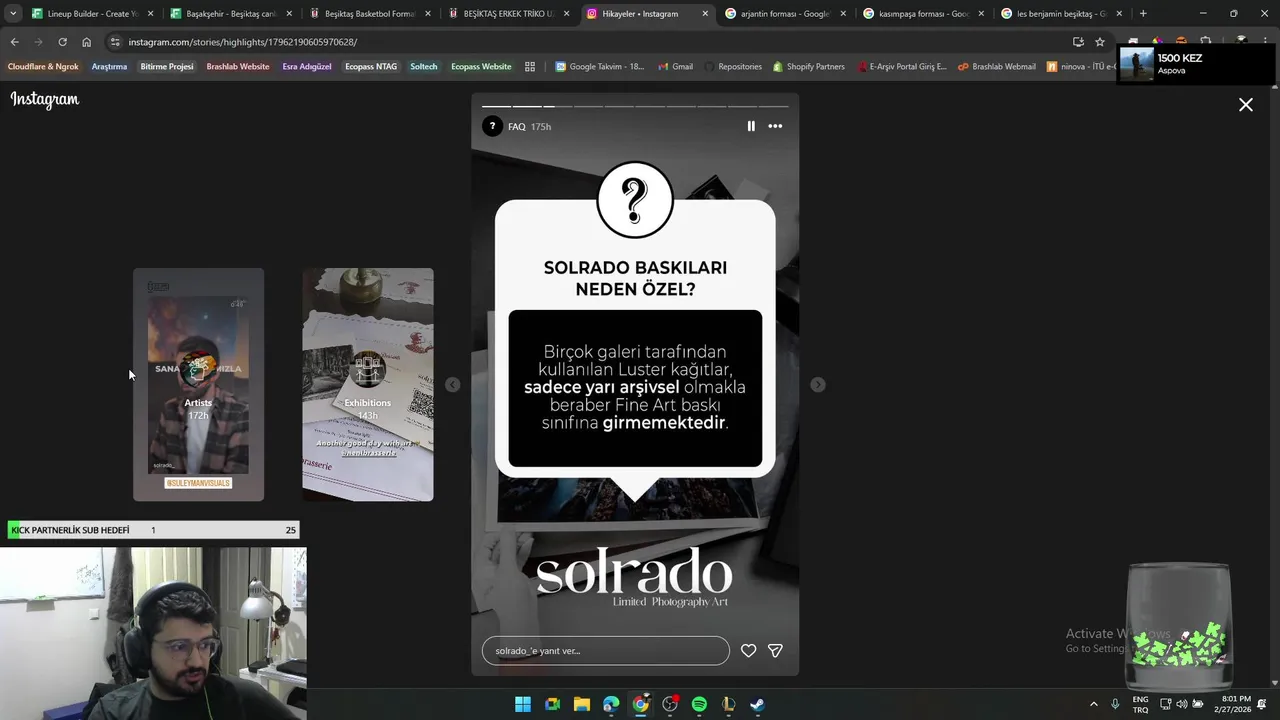This screenshot has height=720, width=1280.
Task: Open Chrome from the taskbar
Action: [x=640, y=704]
